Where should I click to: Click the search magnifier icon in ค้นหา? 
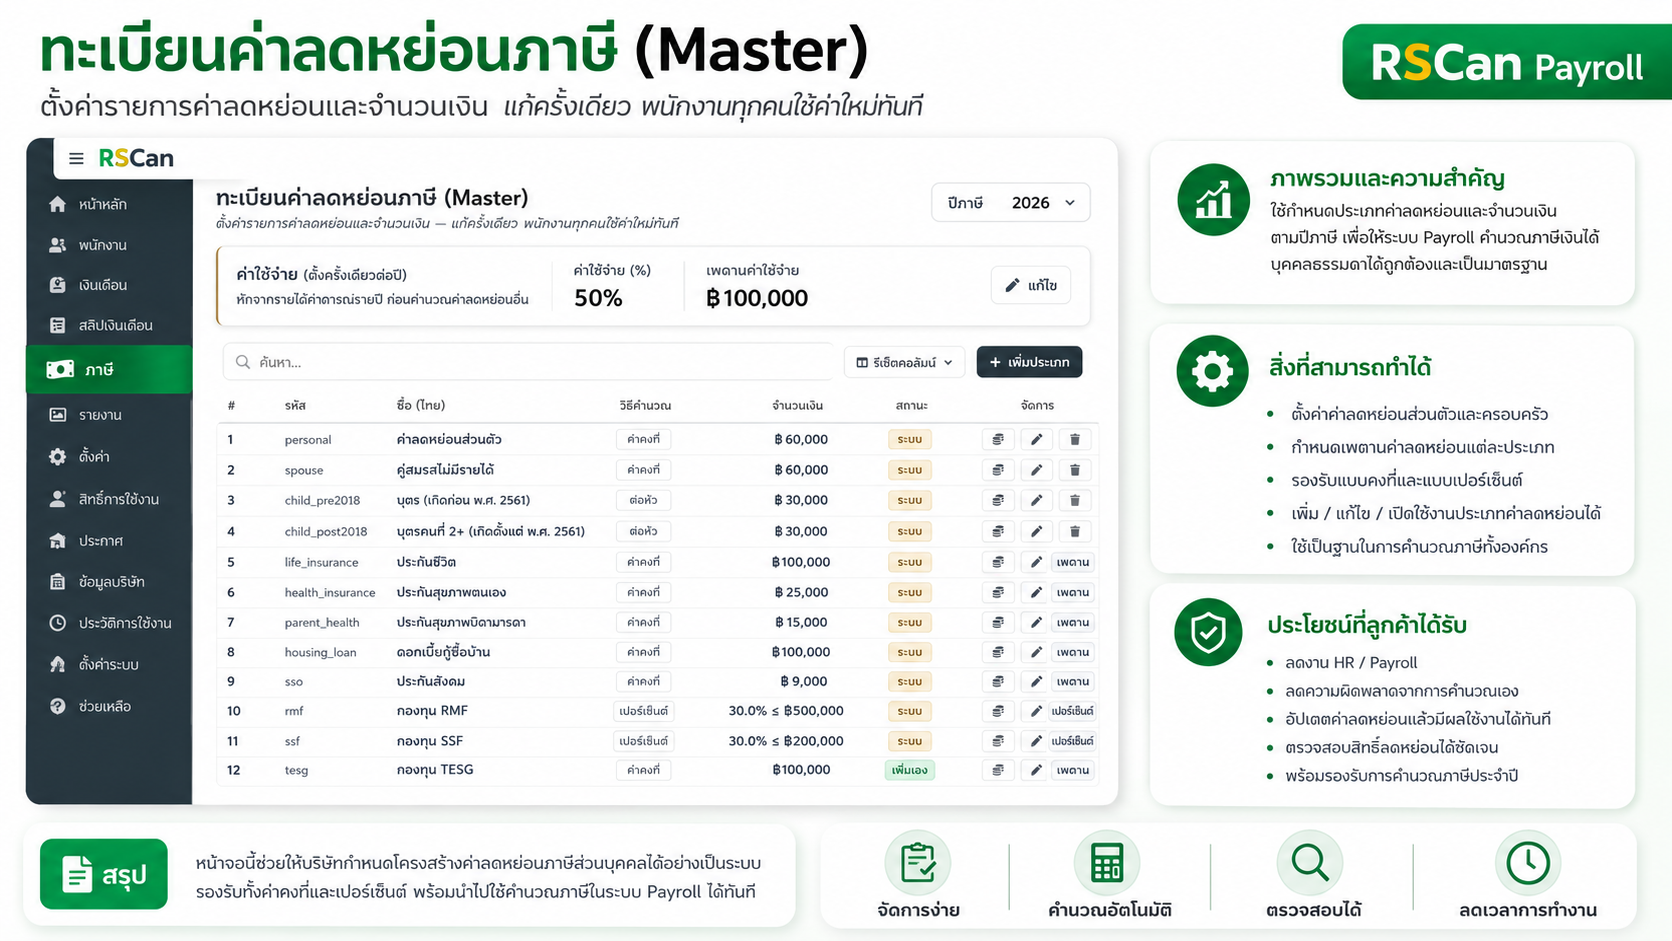coord(243,362)
